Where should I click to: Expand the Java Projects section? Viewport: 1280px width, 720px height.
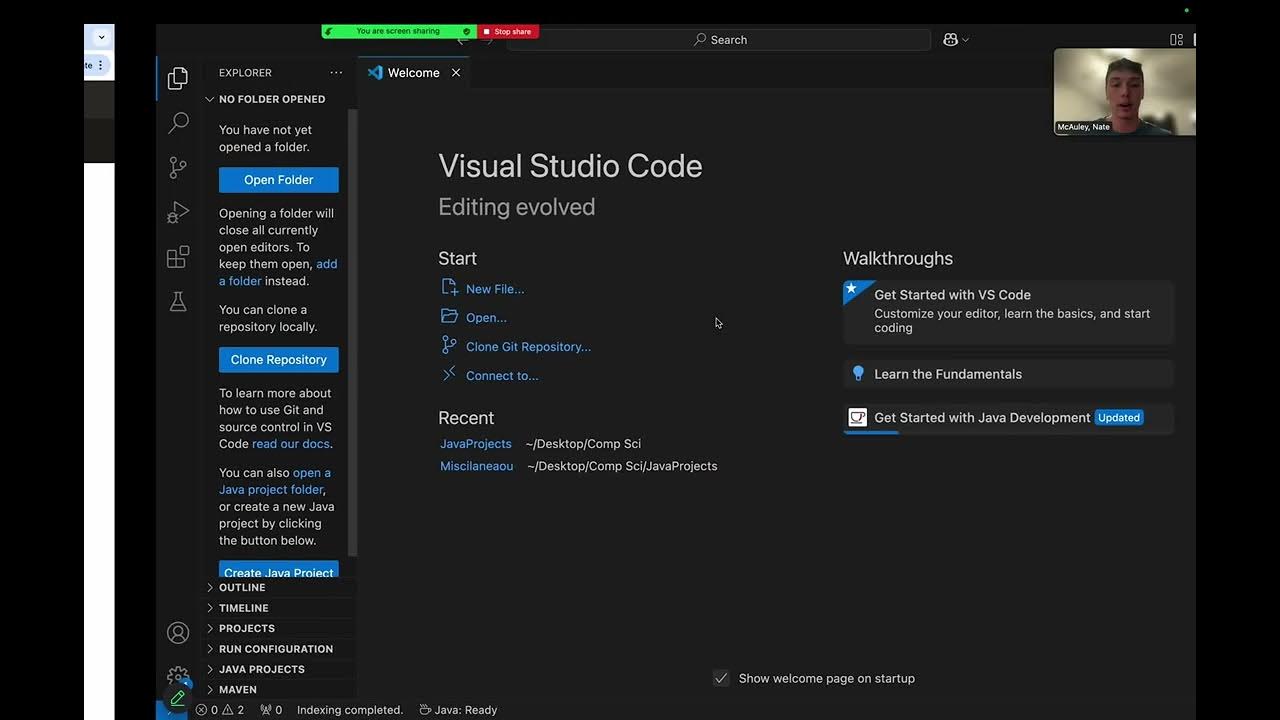click(261, 669)
